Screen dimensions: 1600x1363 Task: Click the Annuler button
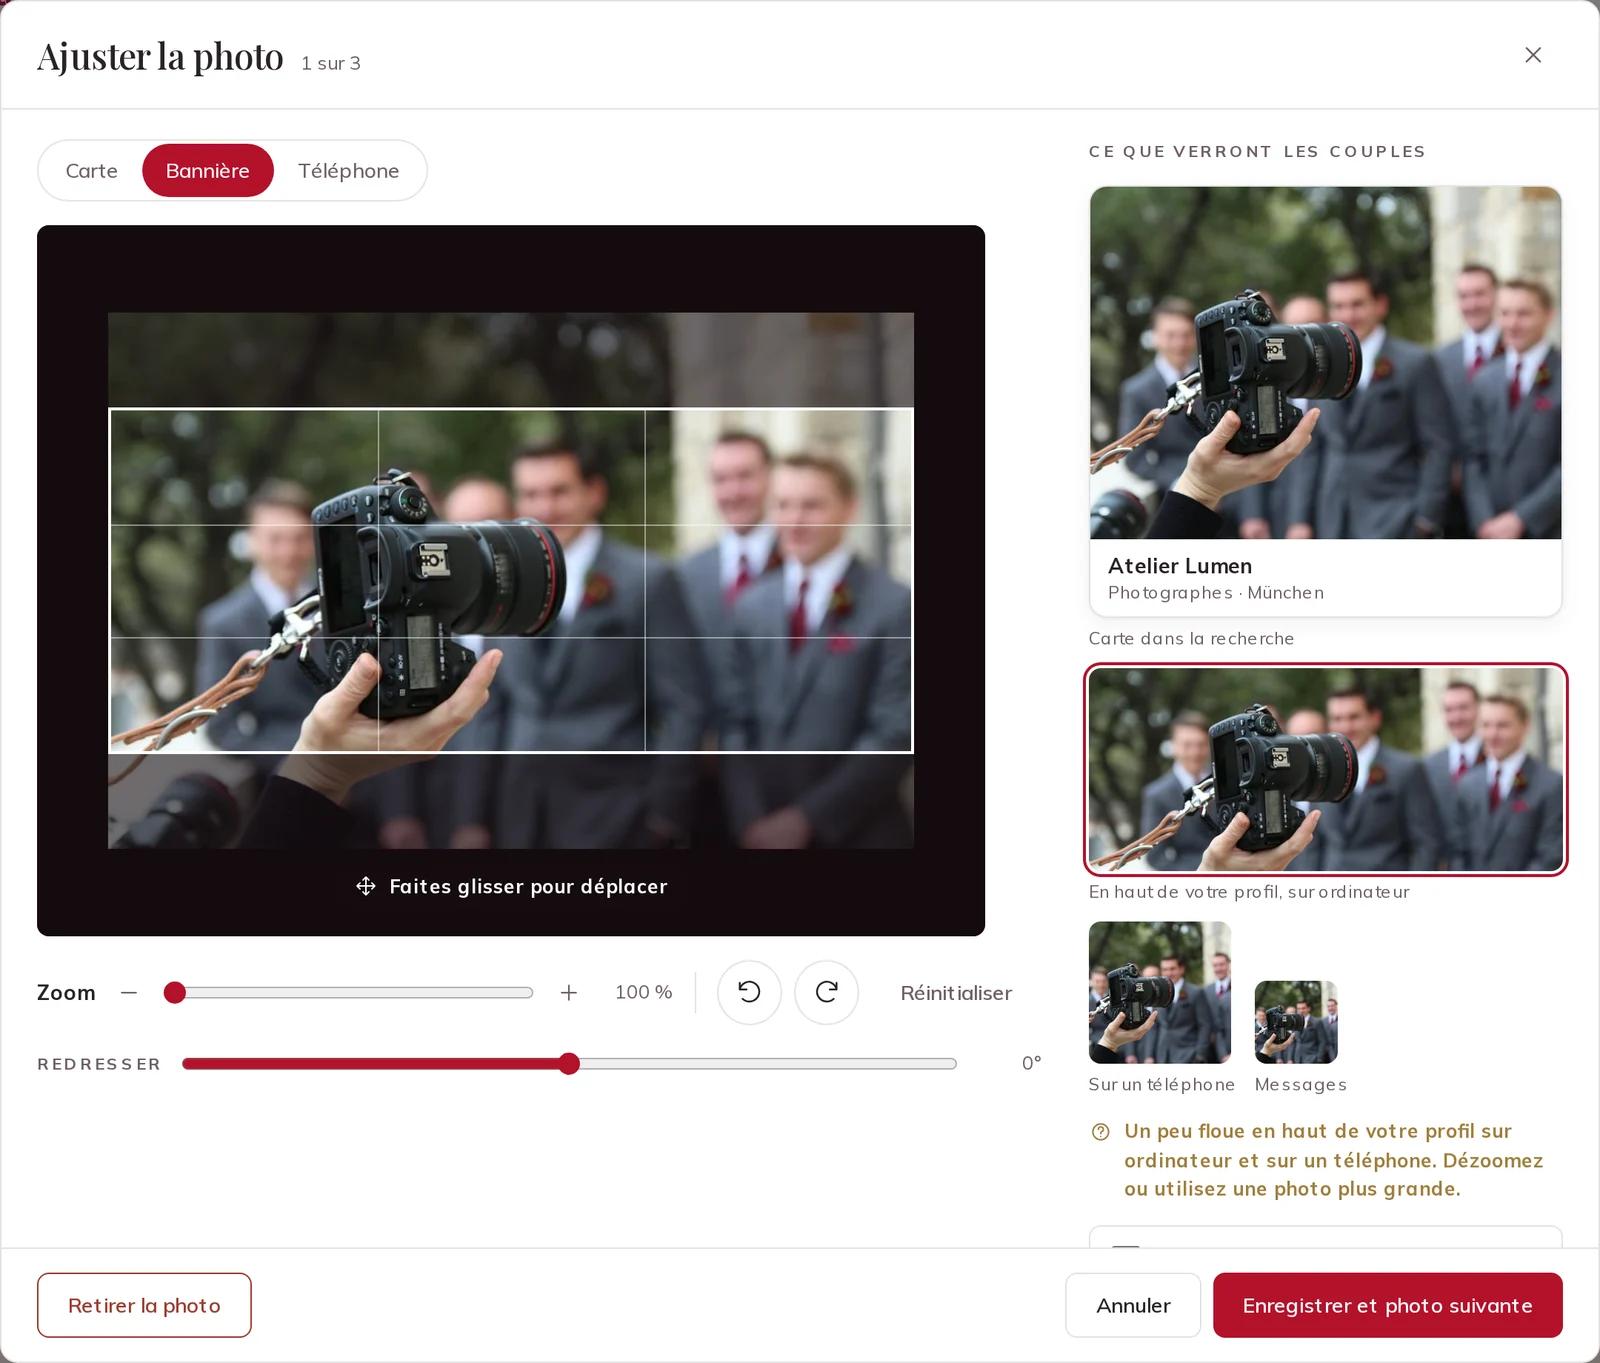point(1133,1305)
